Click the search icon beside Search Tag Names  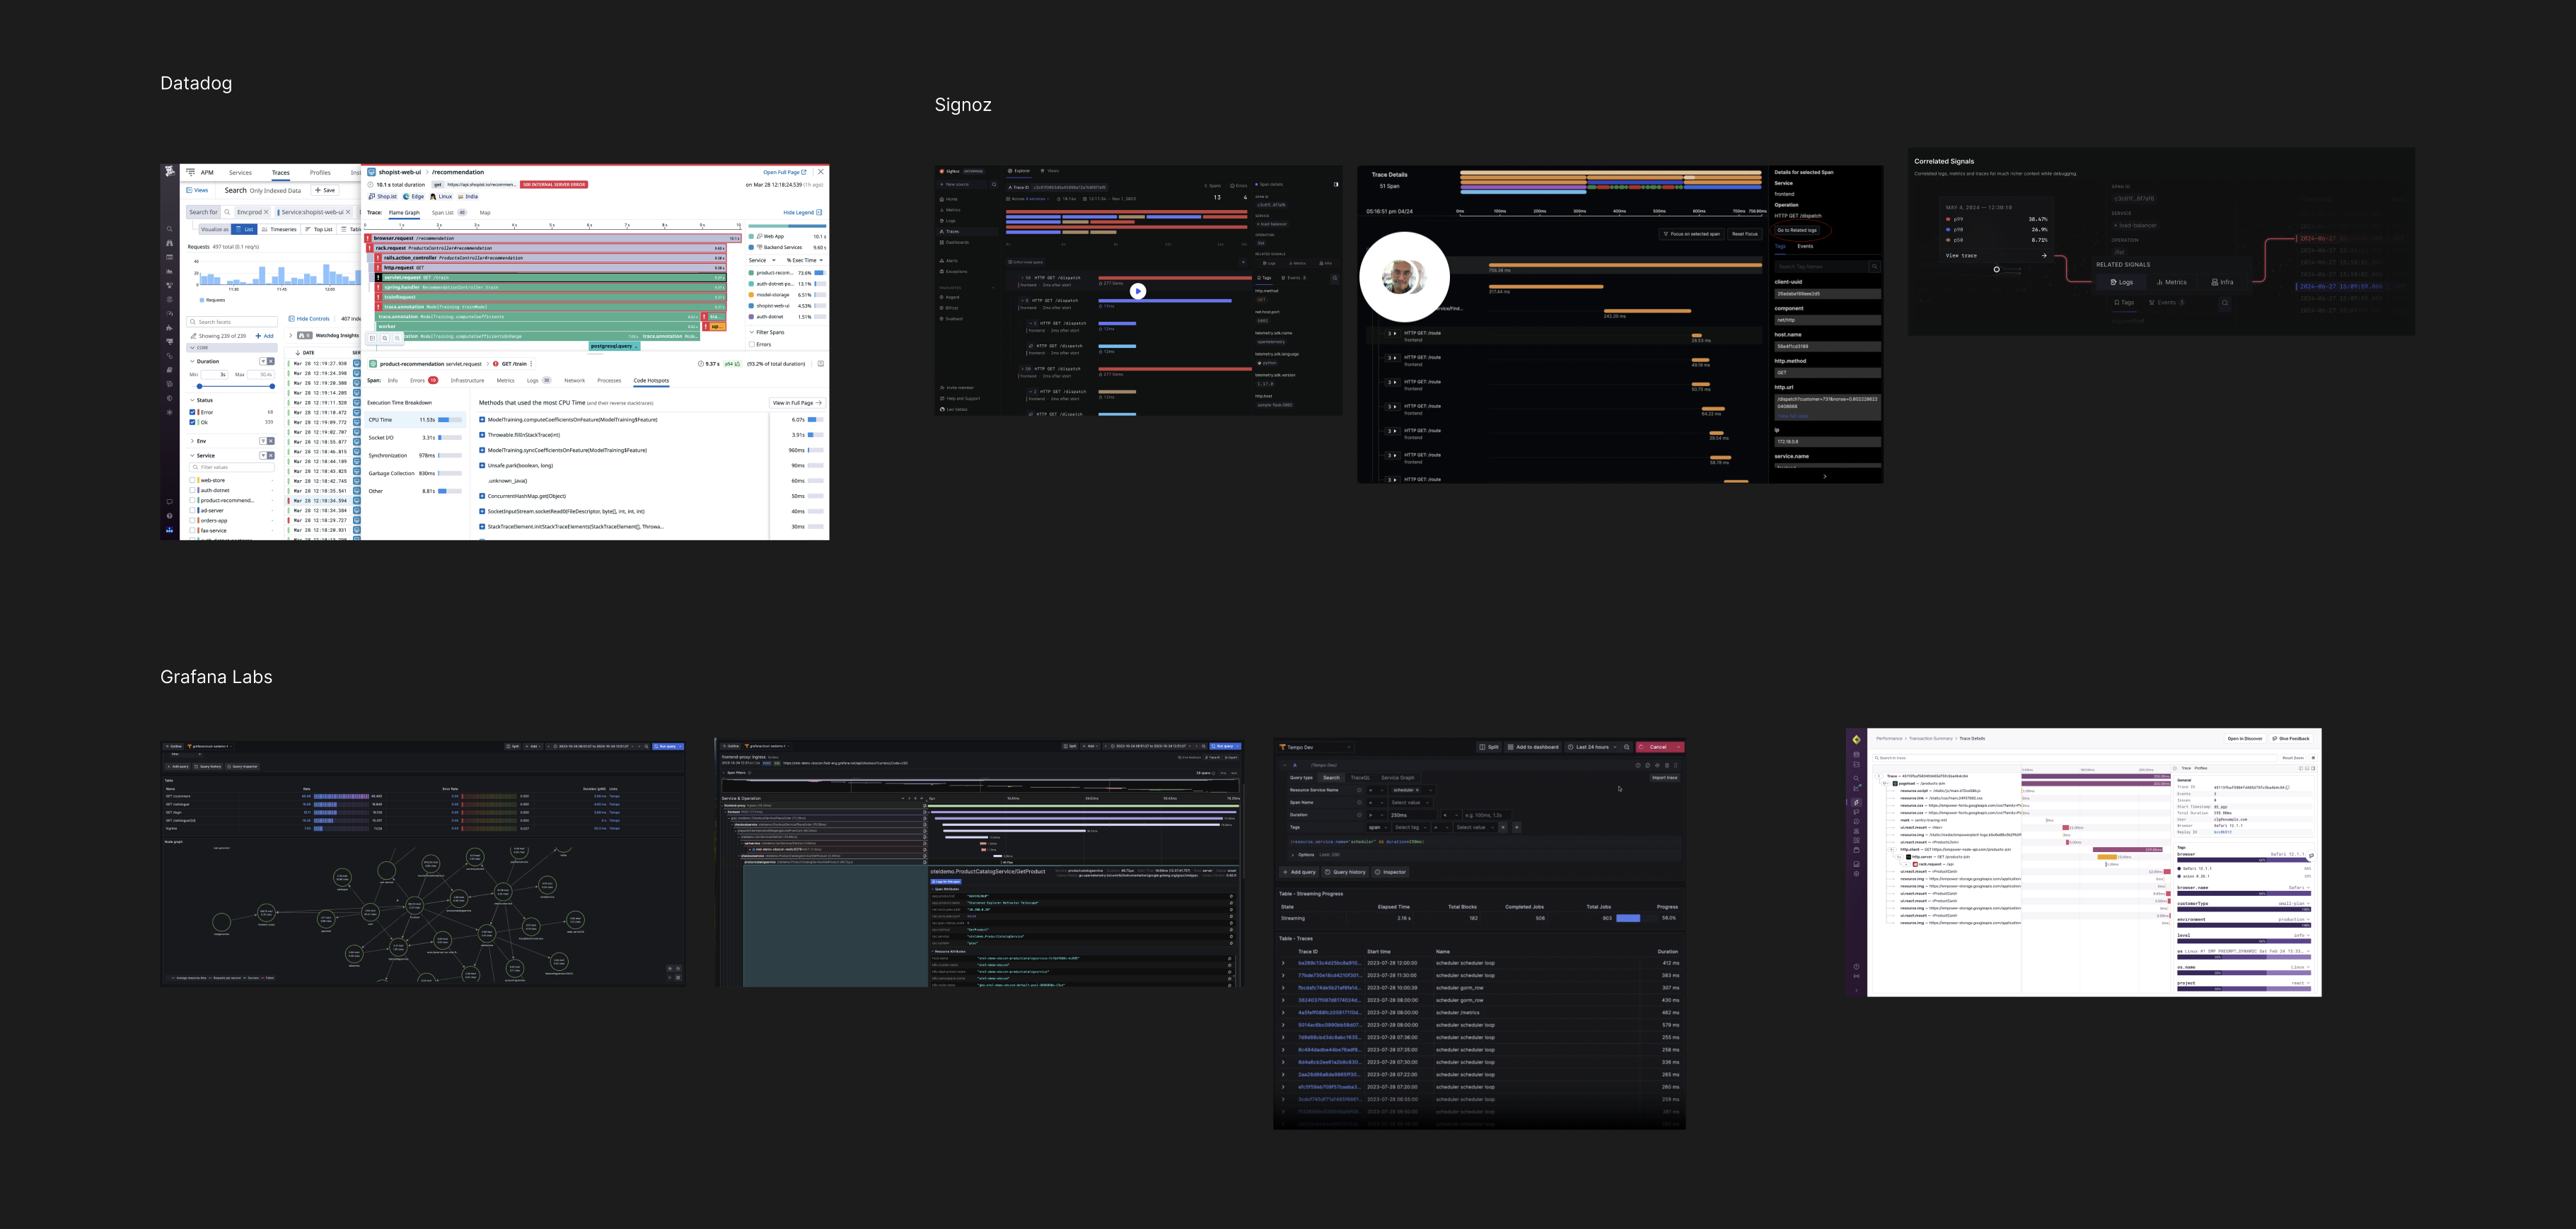[x=1874, y=267]
